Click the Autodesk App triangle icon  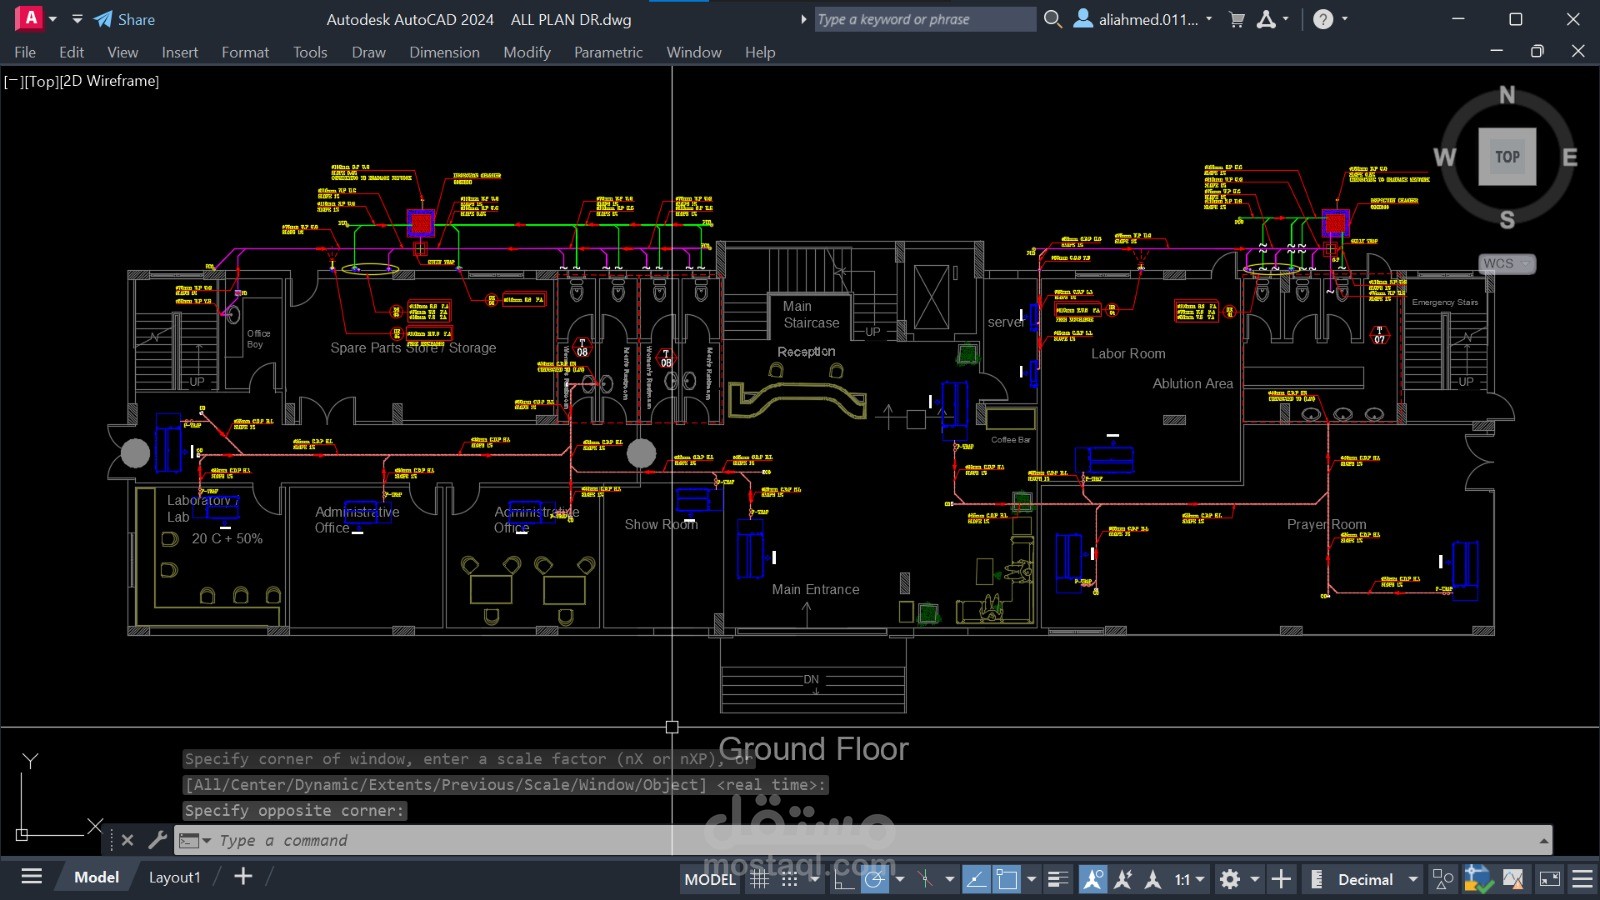1266,19
